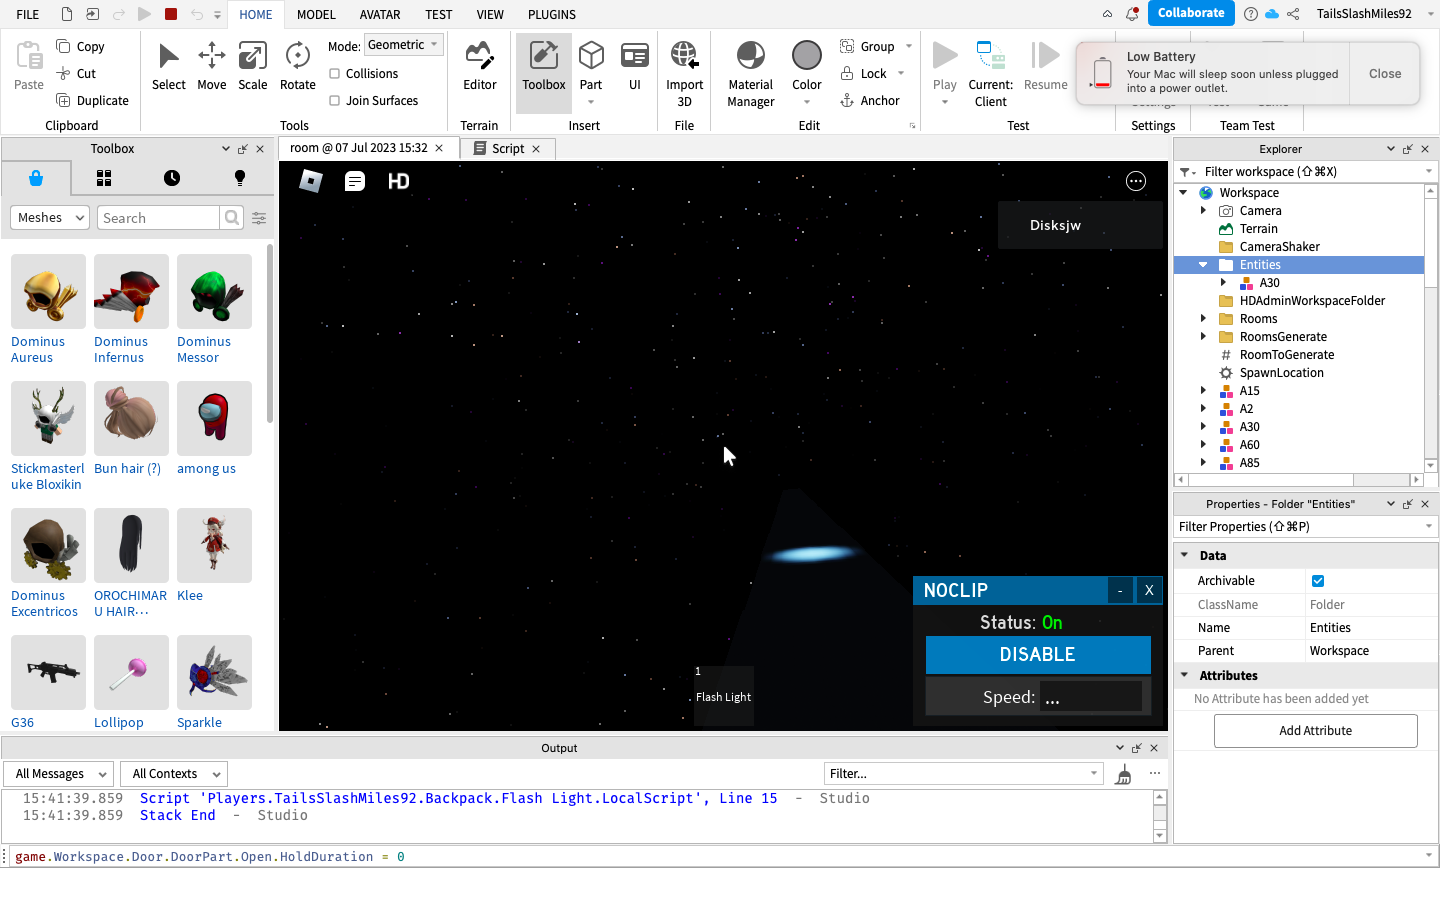Enable the Collisions checkbox

(x=332, y=73)
